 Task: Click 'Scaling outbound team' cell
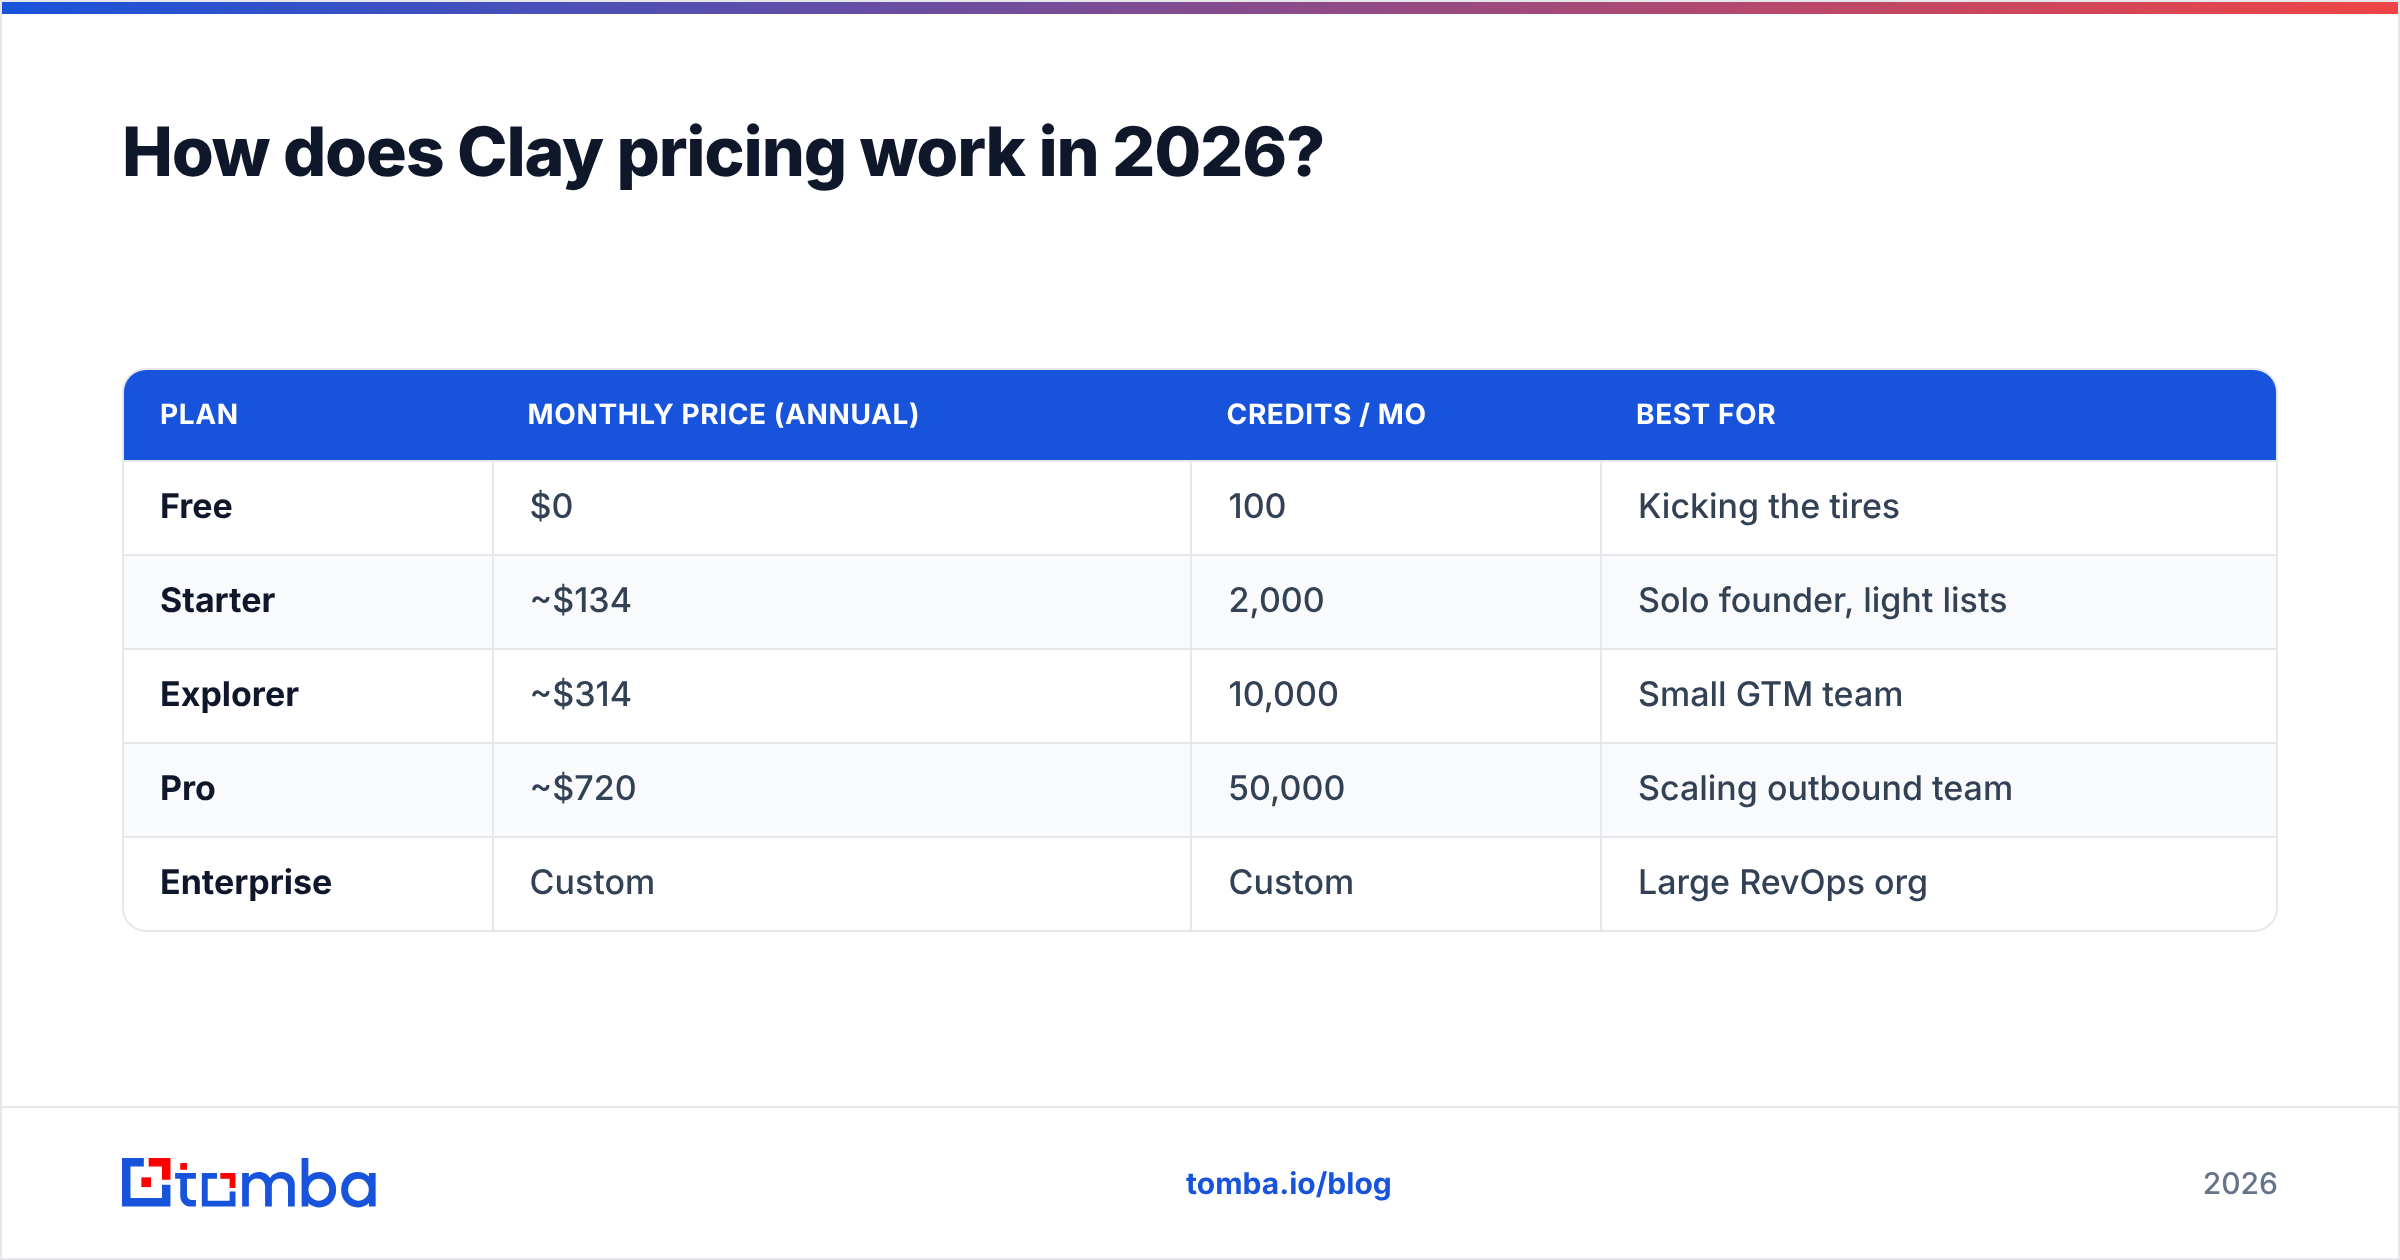coord(1938,789)
